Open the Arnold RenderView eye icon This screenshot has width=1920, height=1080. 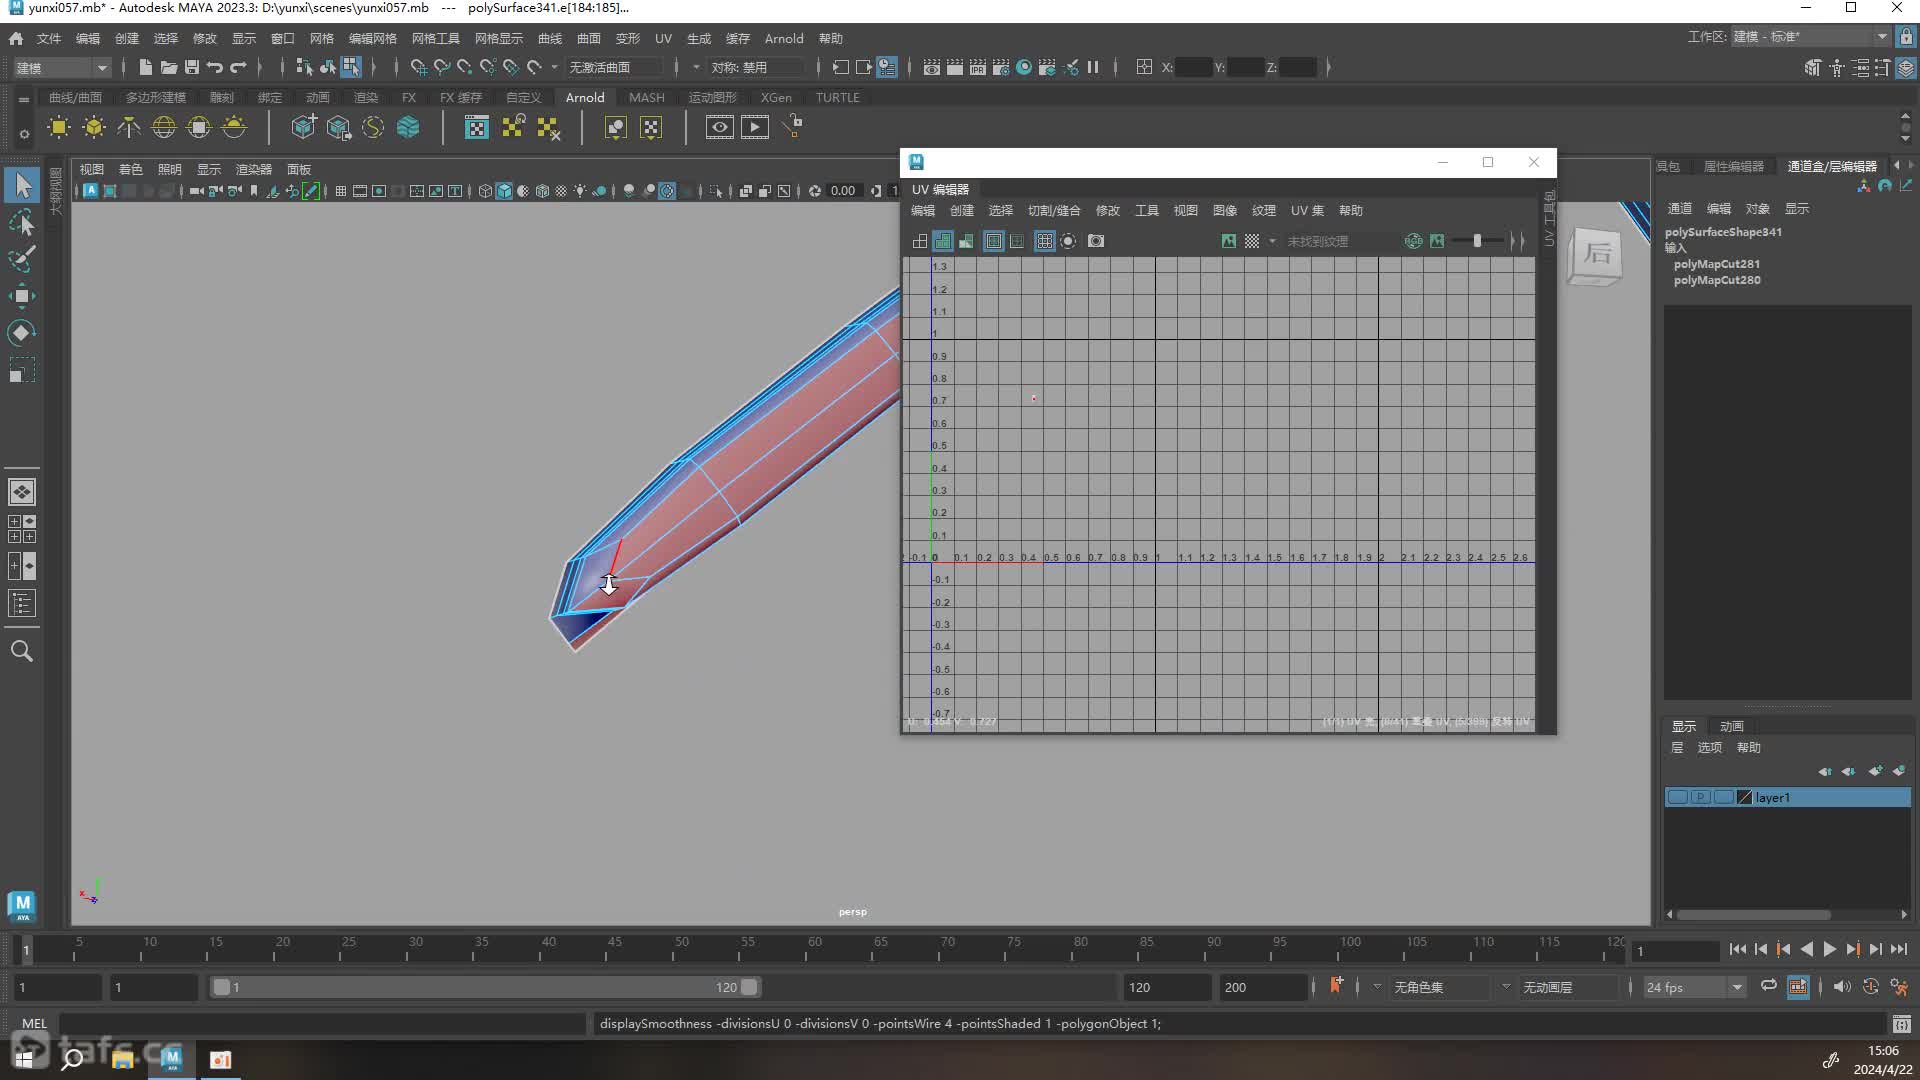tap(719, 127)
